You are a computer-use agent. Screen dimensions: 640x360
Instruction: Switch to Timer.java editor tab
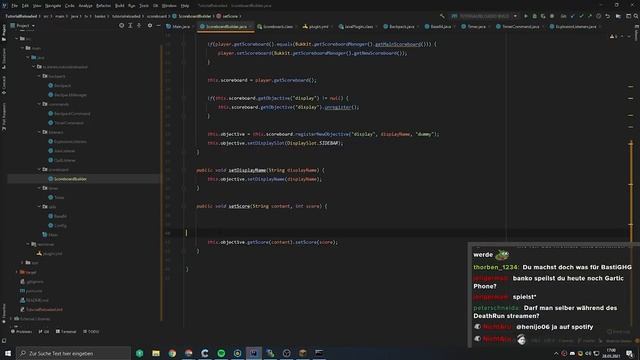coord(474,27)
